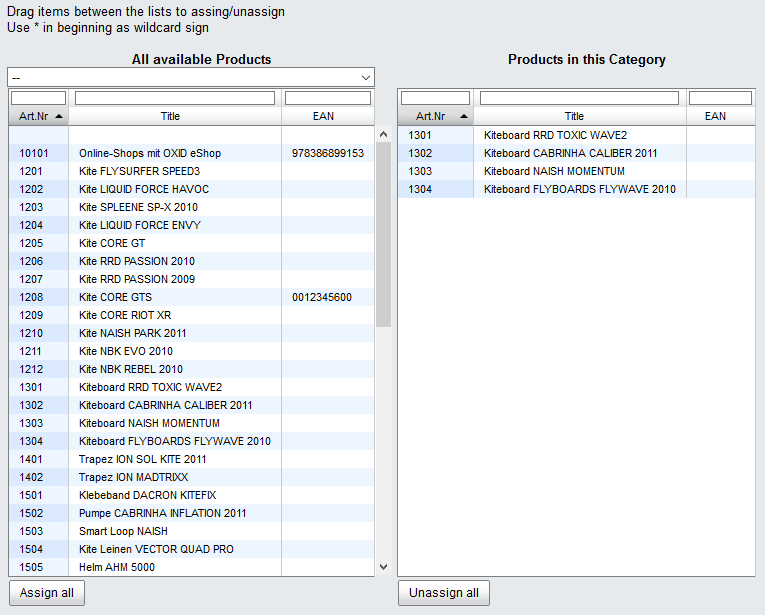Focus EAN filter field in available products

[328, 98]
